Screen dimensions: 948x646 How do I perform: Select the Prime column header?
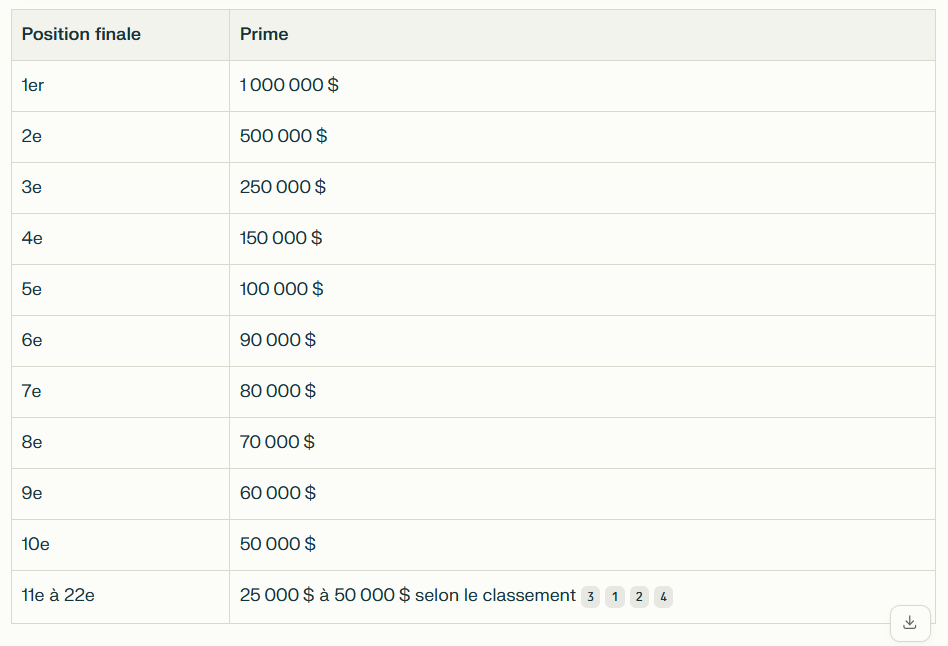point(582,34)
